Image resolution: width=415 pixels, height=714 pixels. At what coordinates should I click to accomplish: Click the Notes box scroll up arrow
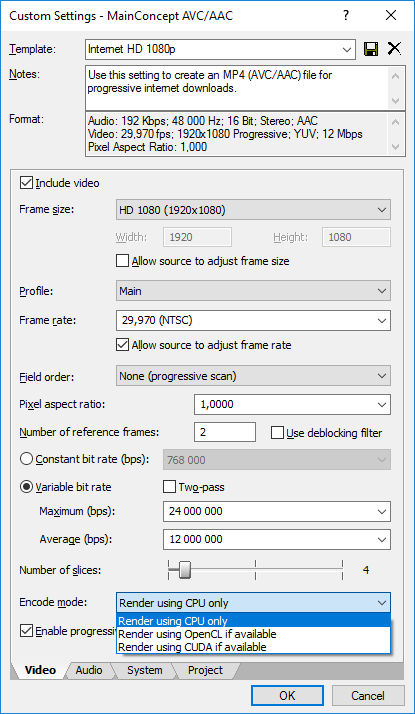[396, 76]
